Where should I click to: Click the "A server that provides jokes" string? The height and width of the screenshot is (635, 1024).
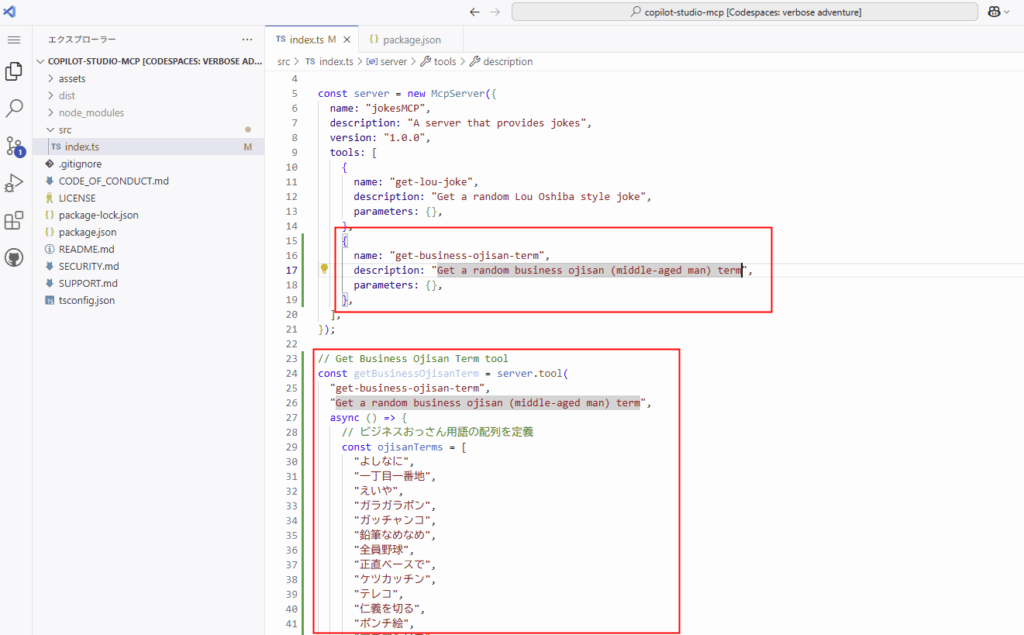point(496,123)
